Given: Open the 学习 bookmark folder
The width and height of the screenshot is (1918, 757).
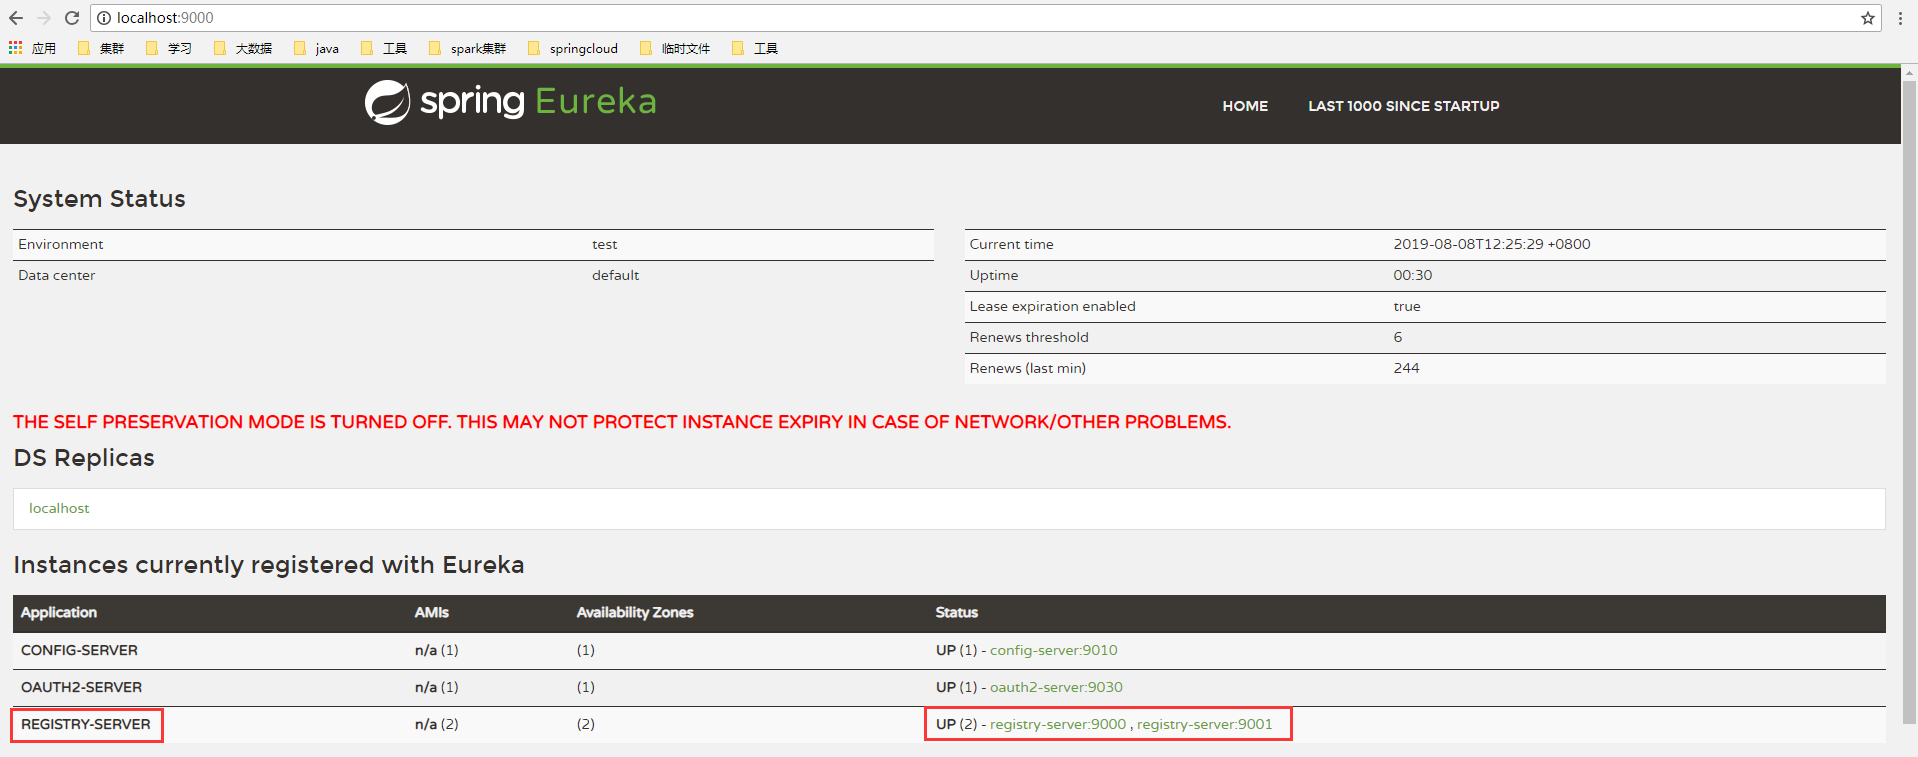Looking at the screenshot, I should pyautogui.click(x=169, y=48).
